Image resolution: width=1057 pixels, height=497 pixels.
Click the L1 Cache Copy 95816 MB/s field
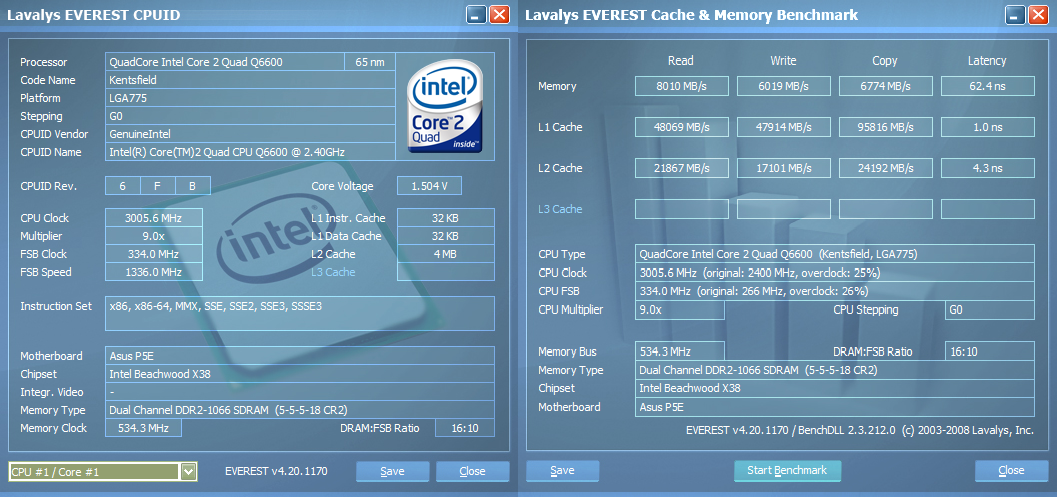coord(886,127)
